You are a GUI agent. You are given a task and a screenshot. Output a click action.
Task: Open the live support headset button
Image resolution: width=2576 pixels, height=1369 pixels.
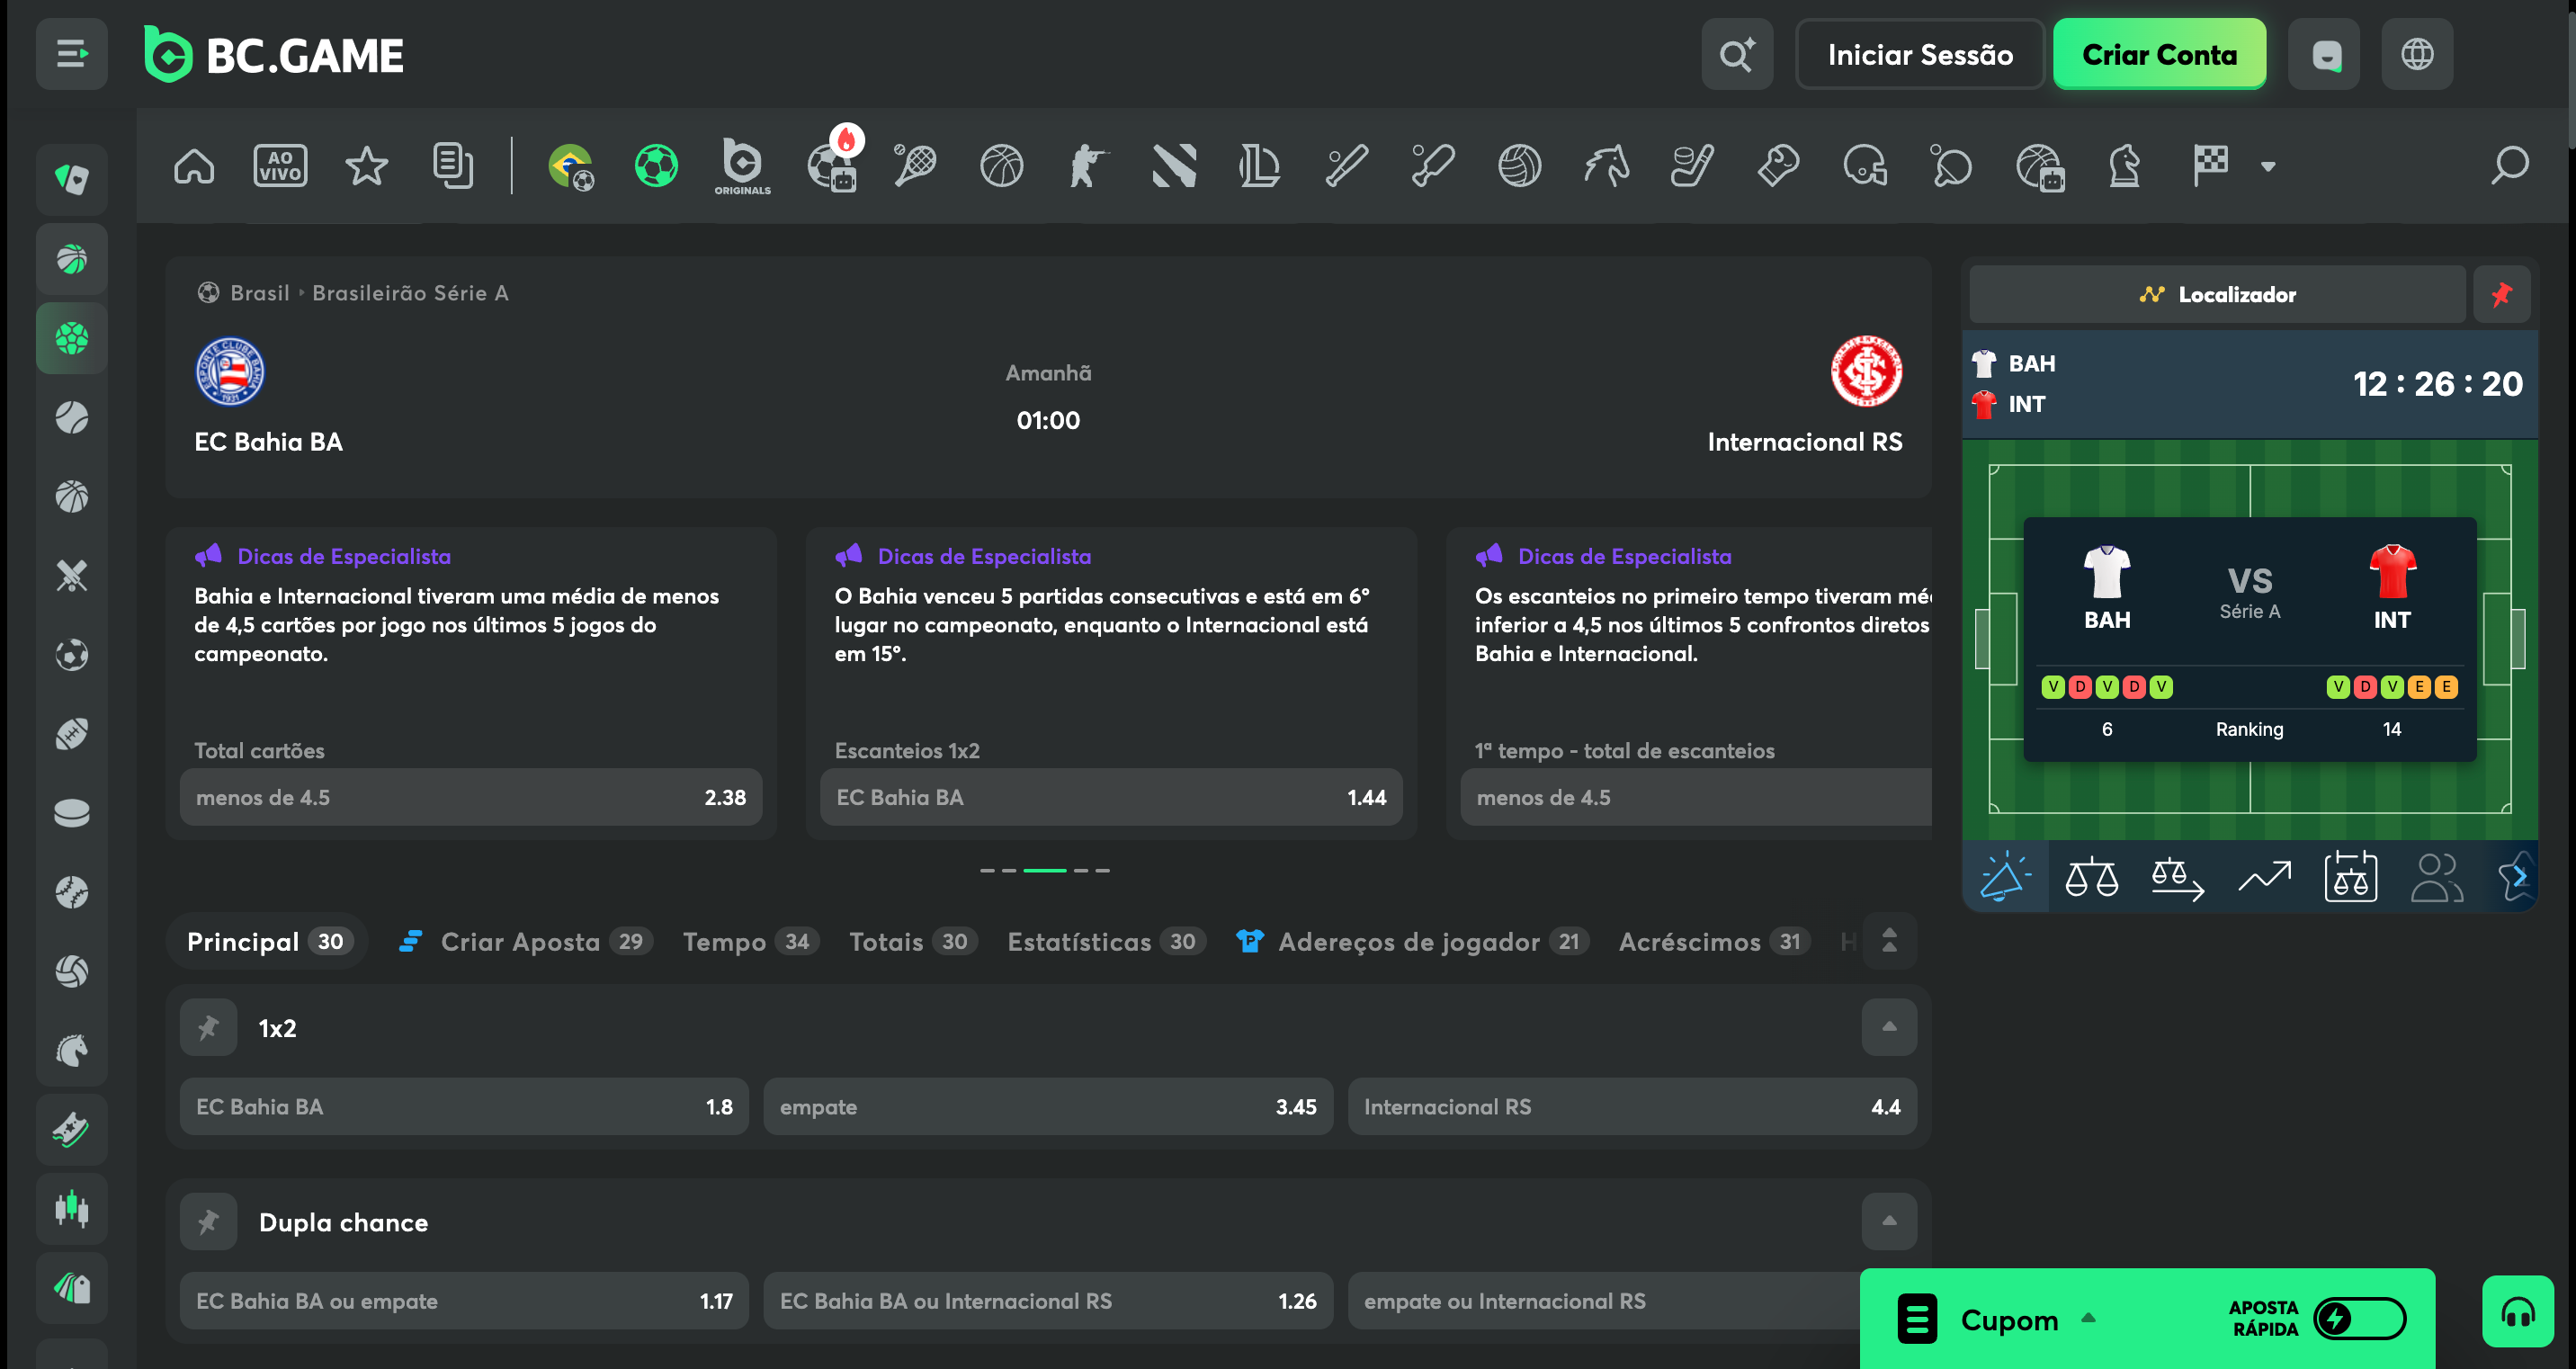click(x=2517, y=1311)
